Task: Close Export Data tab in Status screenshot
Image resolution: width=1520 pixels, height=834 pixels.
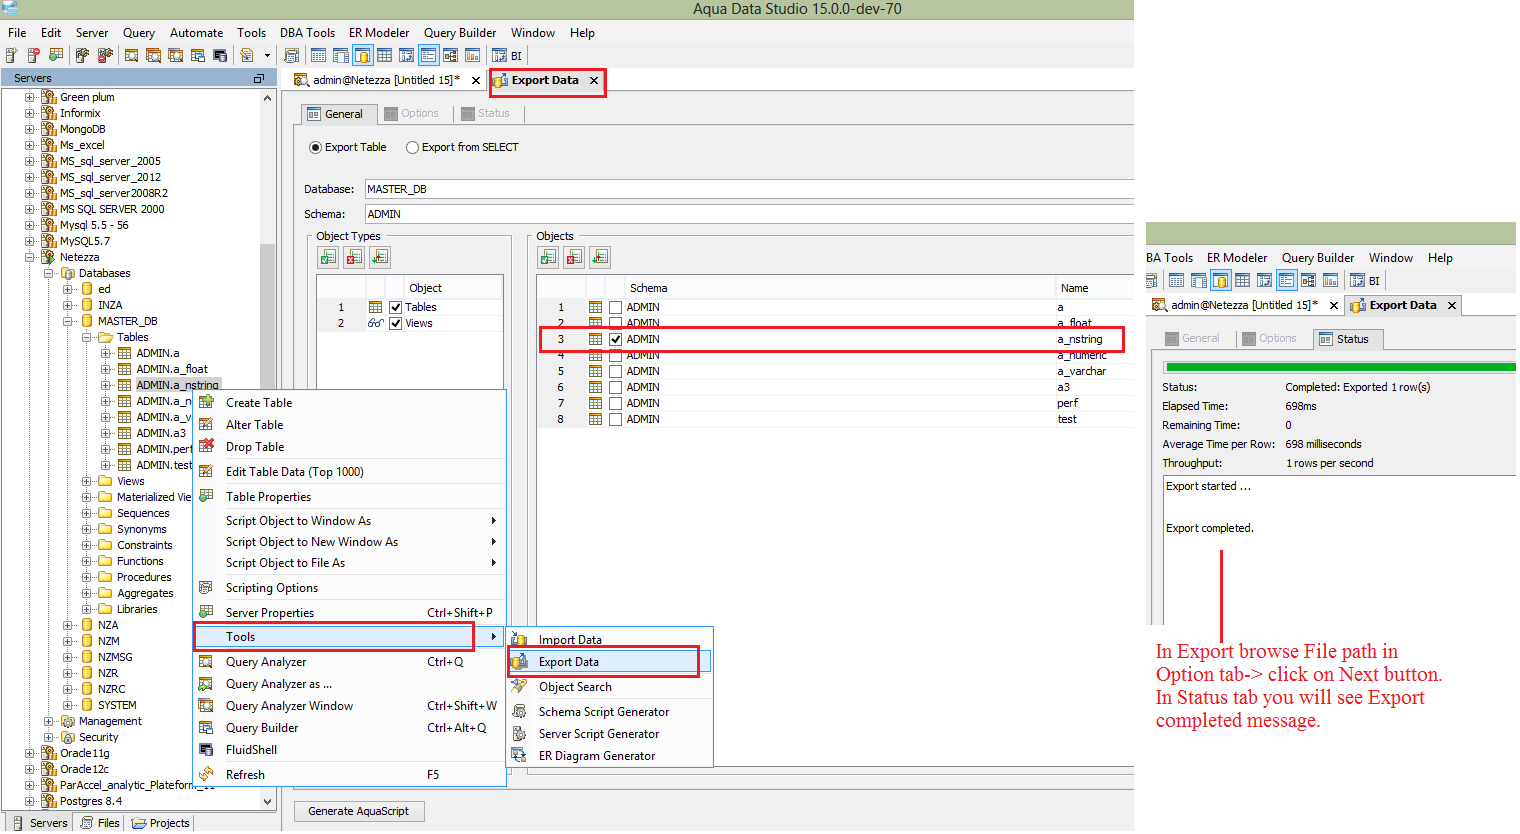Action: [x=1452, y=305]
